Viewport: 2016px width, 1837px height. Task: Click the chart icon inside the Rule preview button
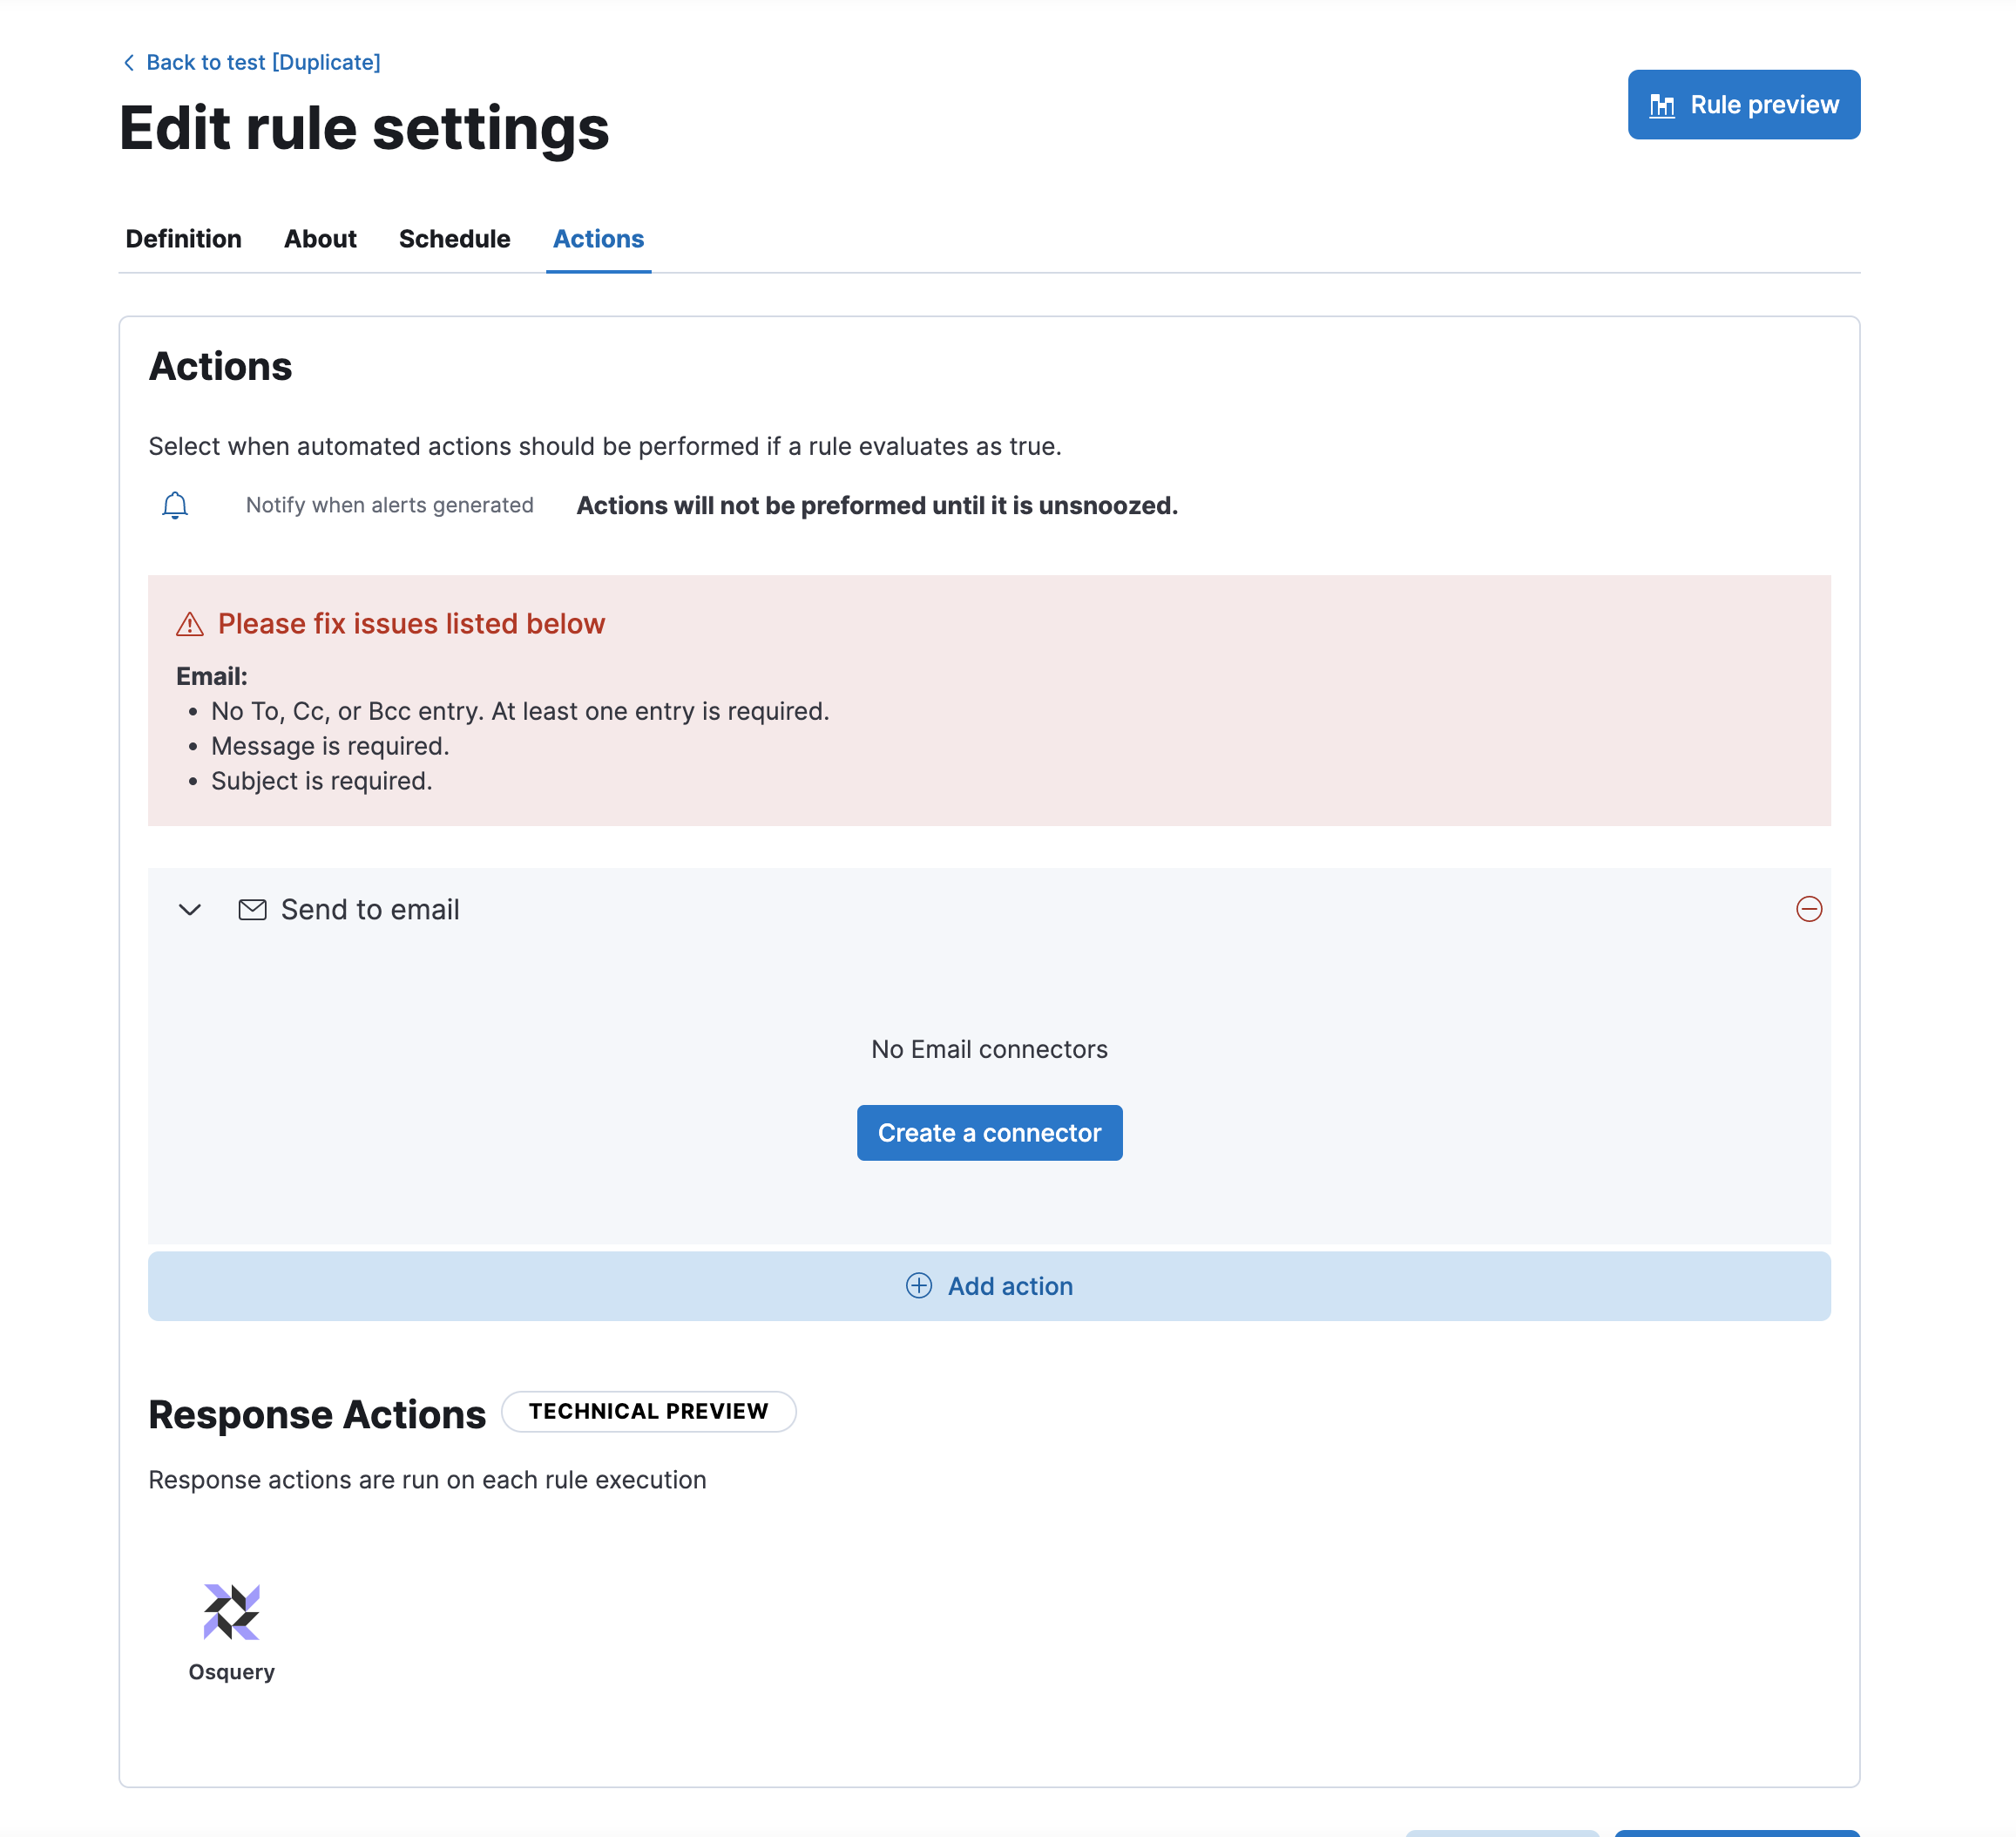1662,104
